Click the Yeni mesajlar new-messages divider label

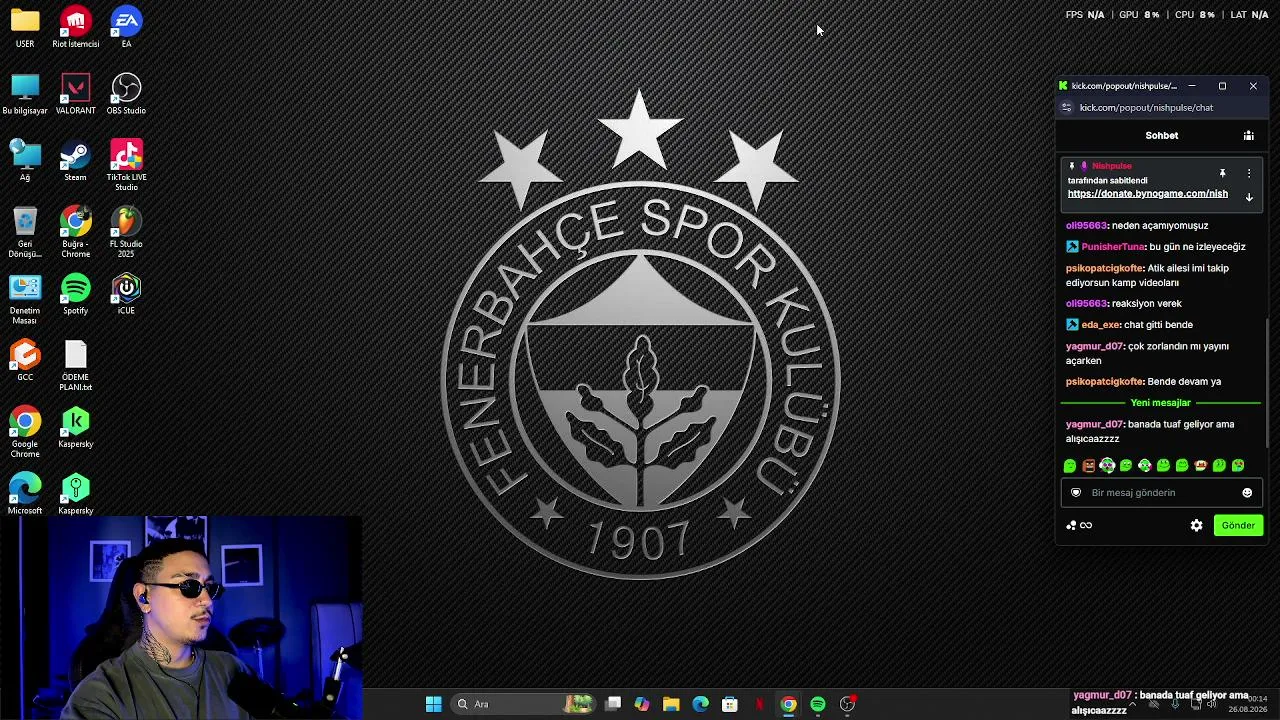pos(1161,403)
